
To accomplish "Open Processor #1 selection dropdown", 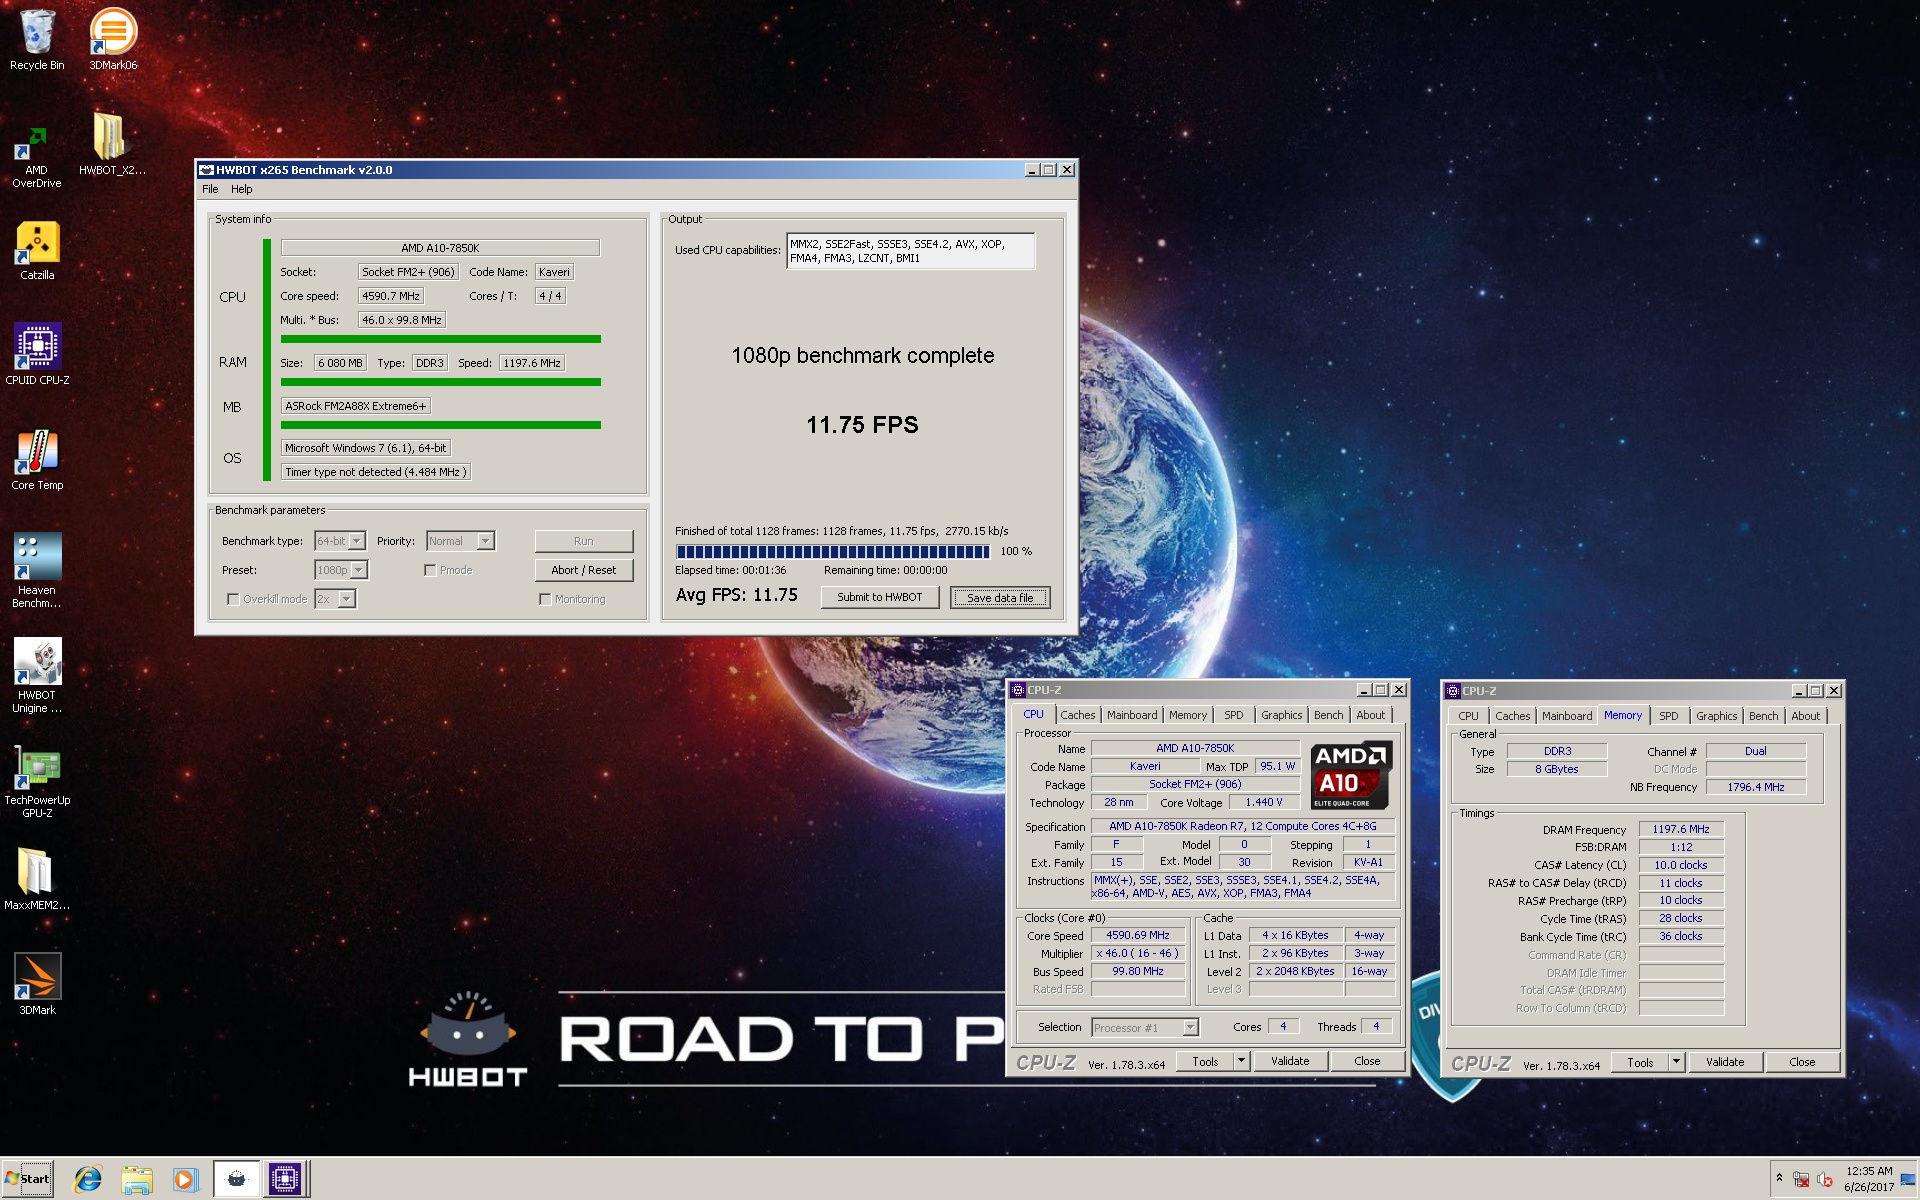I will (x=1144, y=1027).
